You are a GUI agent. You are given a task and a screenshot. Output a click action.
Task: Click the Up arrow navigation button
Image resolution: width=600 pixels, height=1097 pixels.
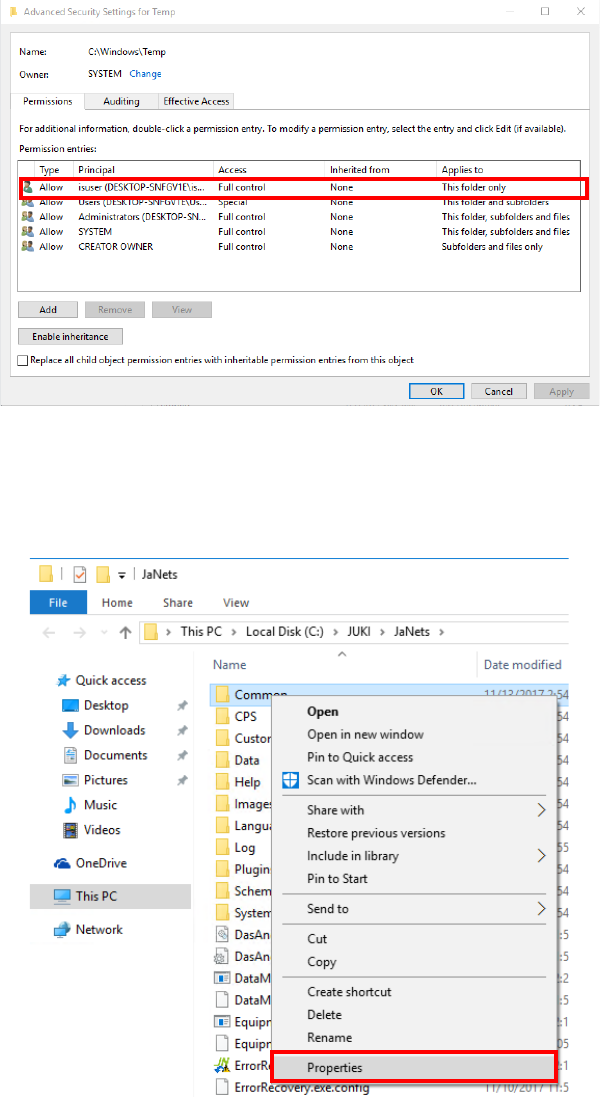click(x=125, y=632)
